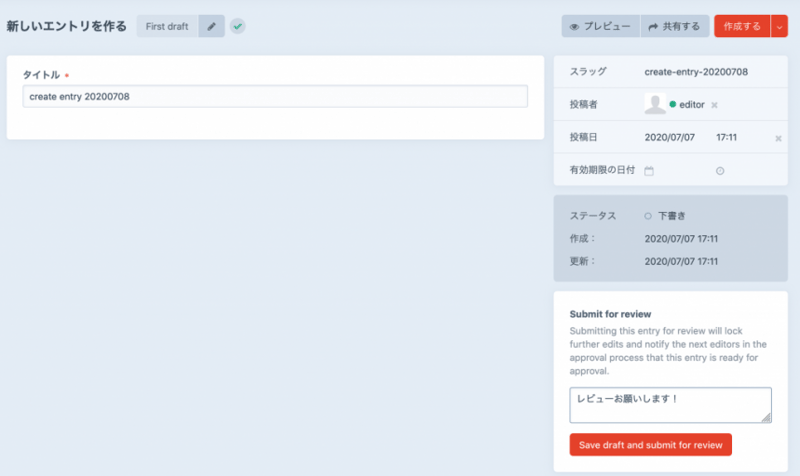Click the pencil edit icon beside First draft
Screen dimensions: 800x476
point(211,26)
